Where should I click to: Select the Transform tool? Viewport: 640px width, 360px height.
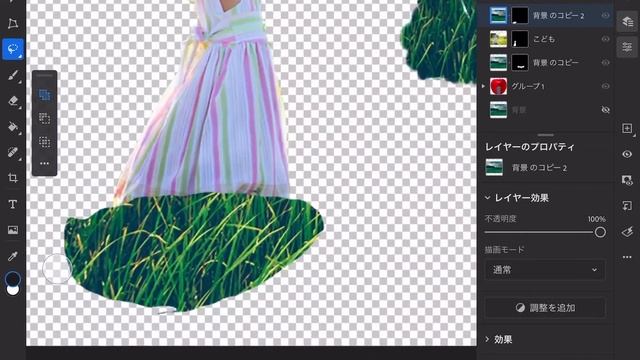pyautogui.click(x=13, y=24)
